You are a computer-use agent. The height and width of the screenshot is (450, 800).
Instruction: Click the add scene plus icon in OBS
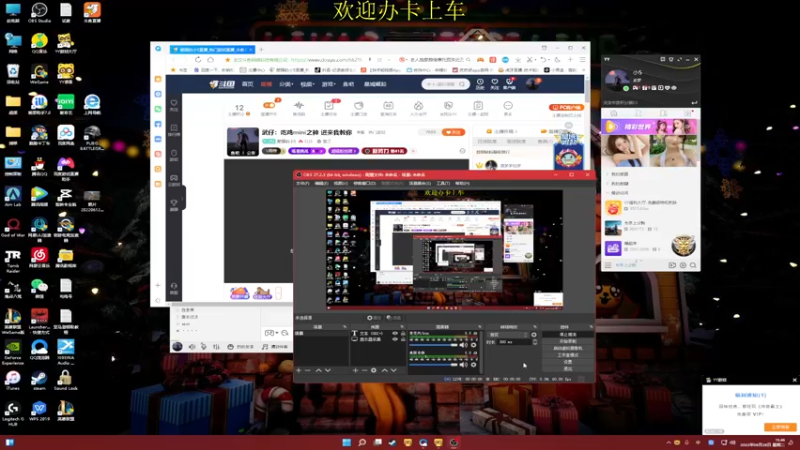pos(298,370)
